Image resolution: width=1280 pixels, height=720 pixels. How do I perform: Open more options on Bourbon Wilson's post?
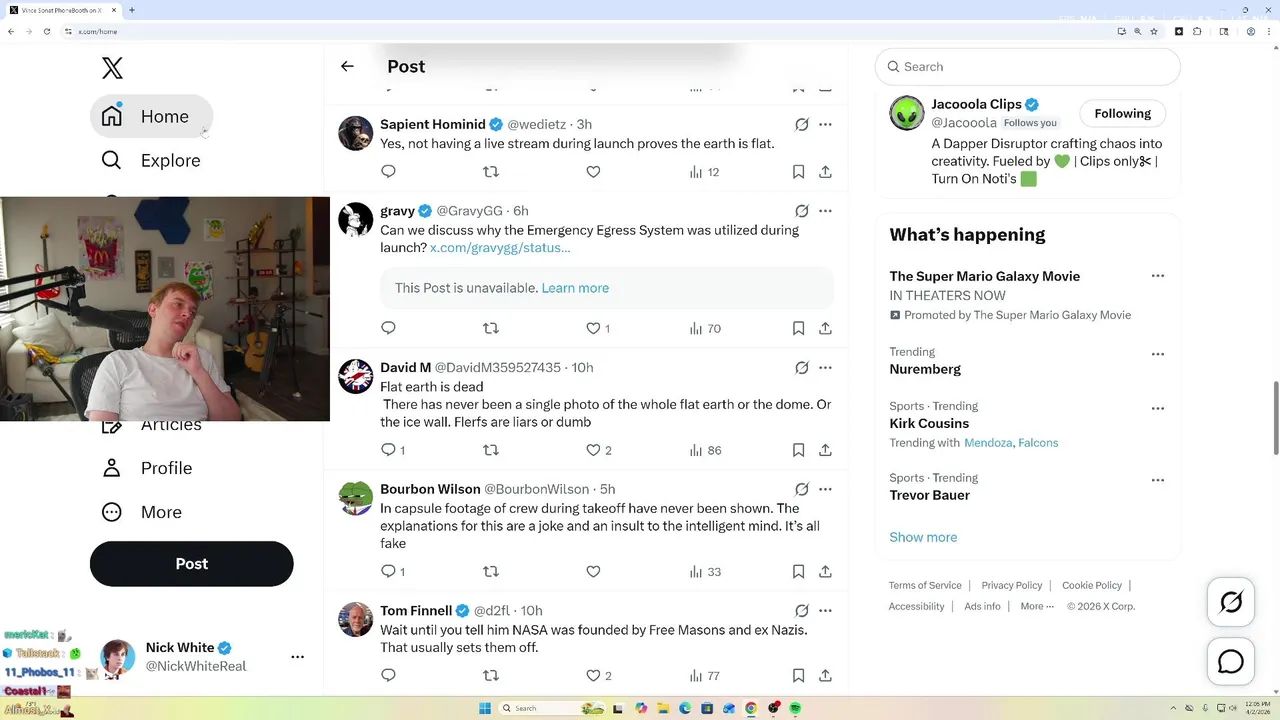pyautogui.click(x=825, y=490)
